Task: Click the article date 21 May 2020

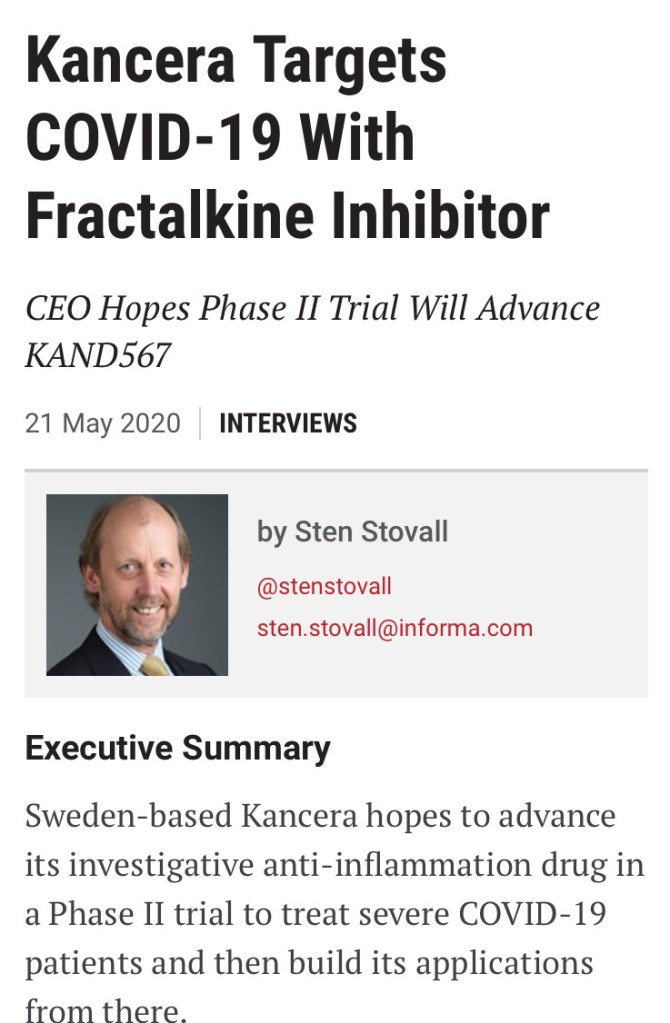Action: pyautogui.click(x=103, y=423)
